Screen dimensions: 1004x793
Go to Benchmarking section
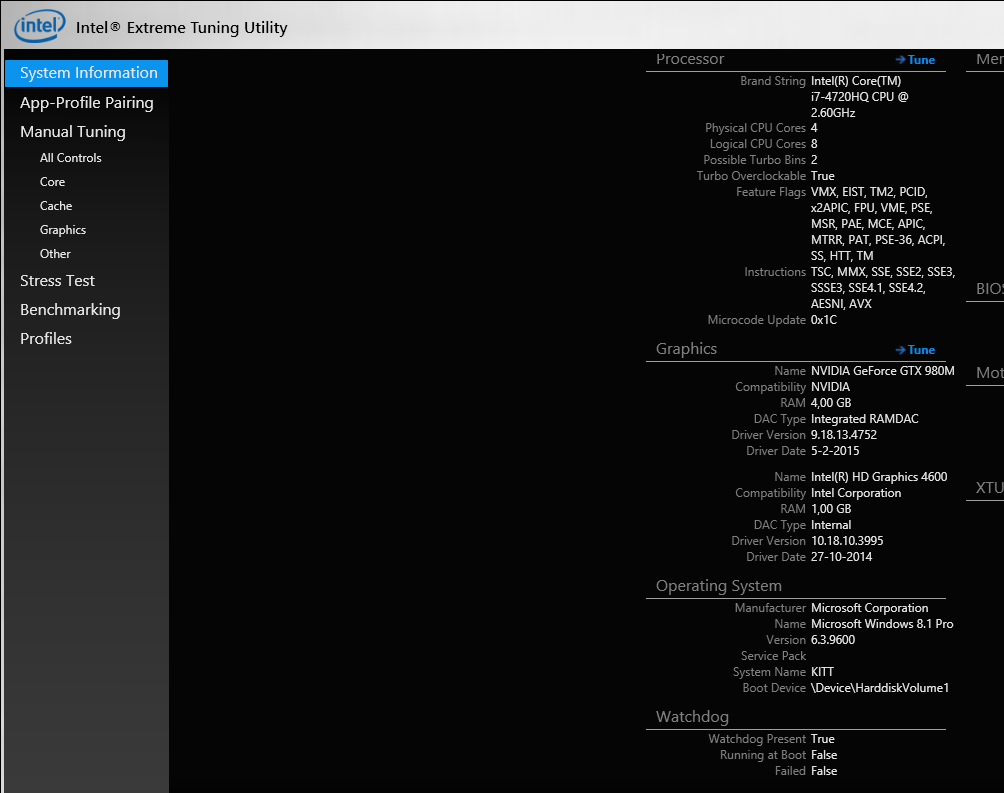coord(70,309)
